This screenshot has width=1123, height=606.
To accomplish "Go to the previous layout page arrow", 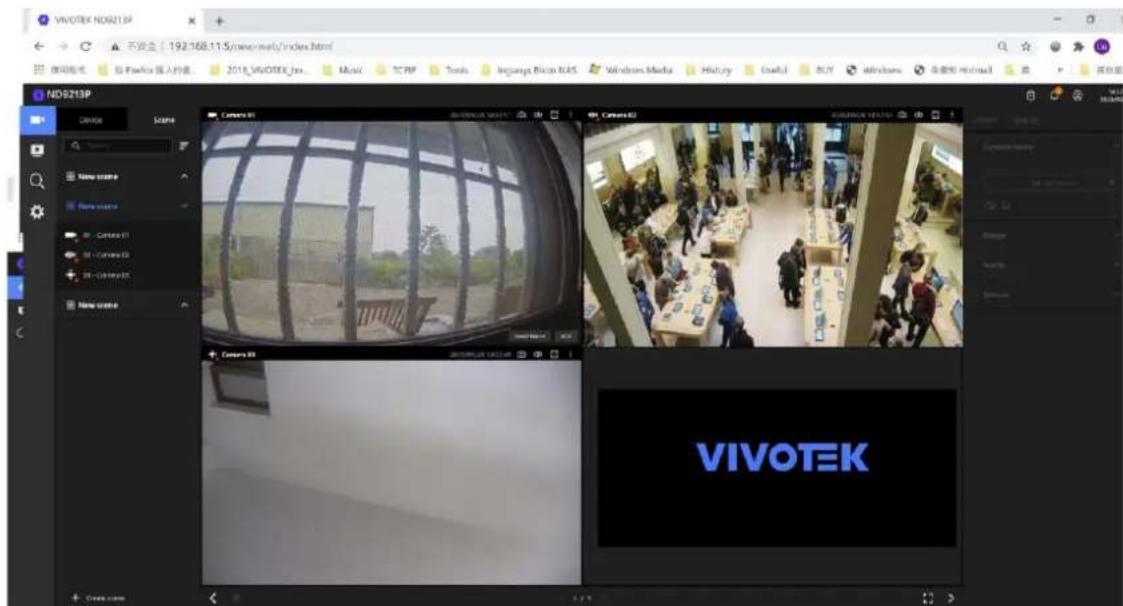I will [213, 597].
